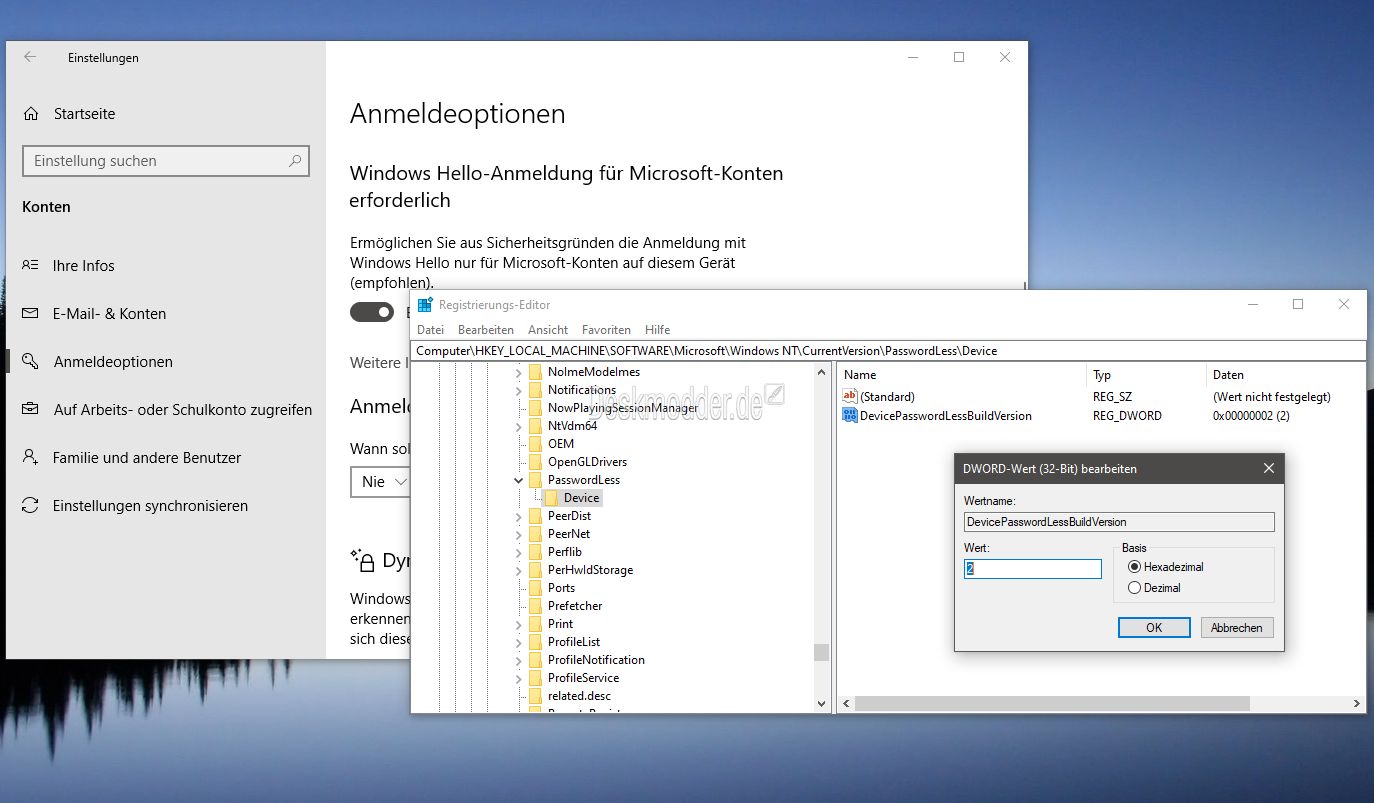Click the Familie und andere Benutzer icon
The image size is (1374, 803).
31,457
